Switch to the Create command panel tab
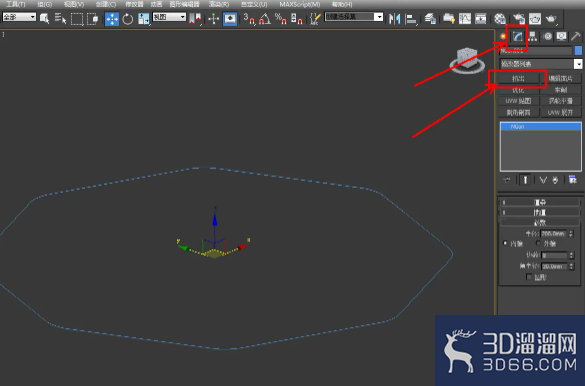The height and width of the screenshot is (386, 585). pyautogui.click(x=503, y=37)
